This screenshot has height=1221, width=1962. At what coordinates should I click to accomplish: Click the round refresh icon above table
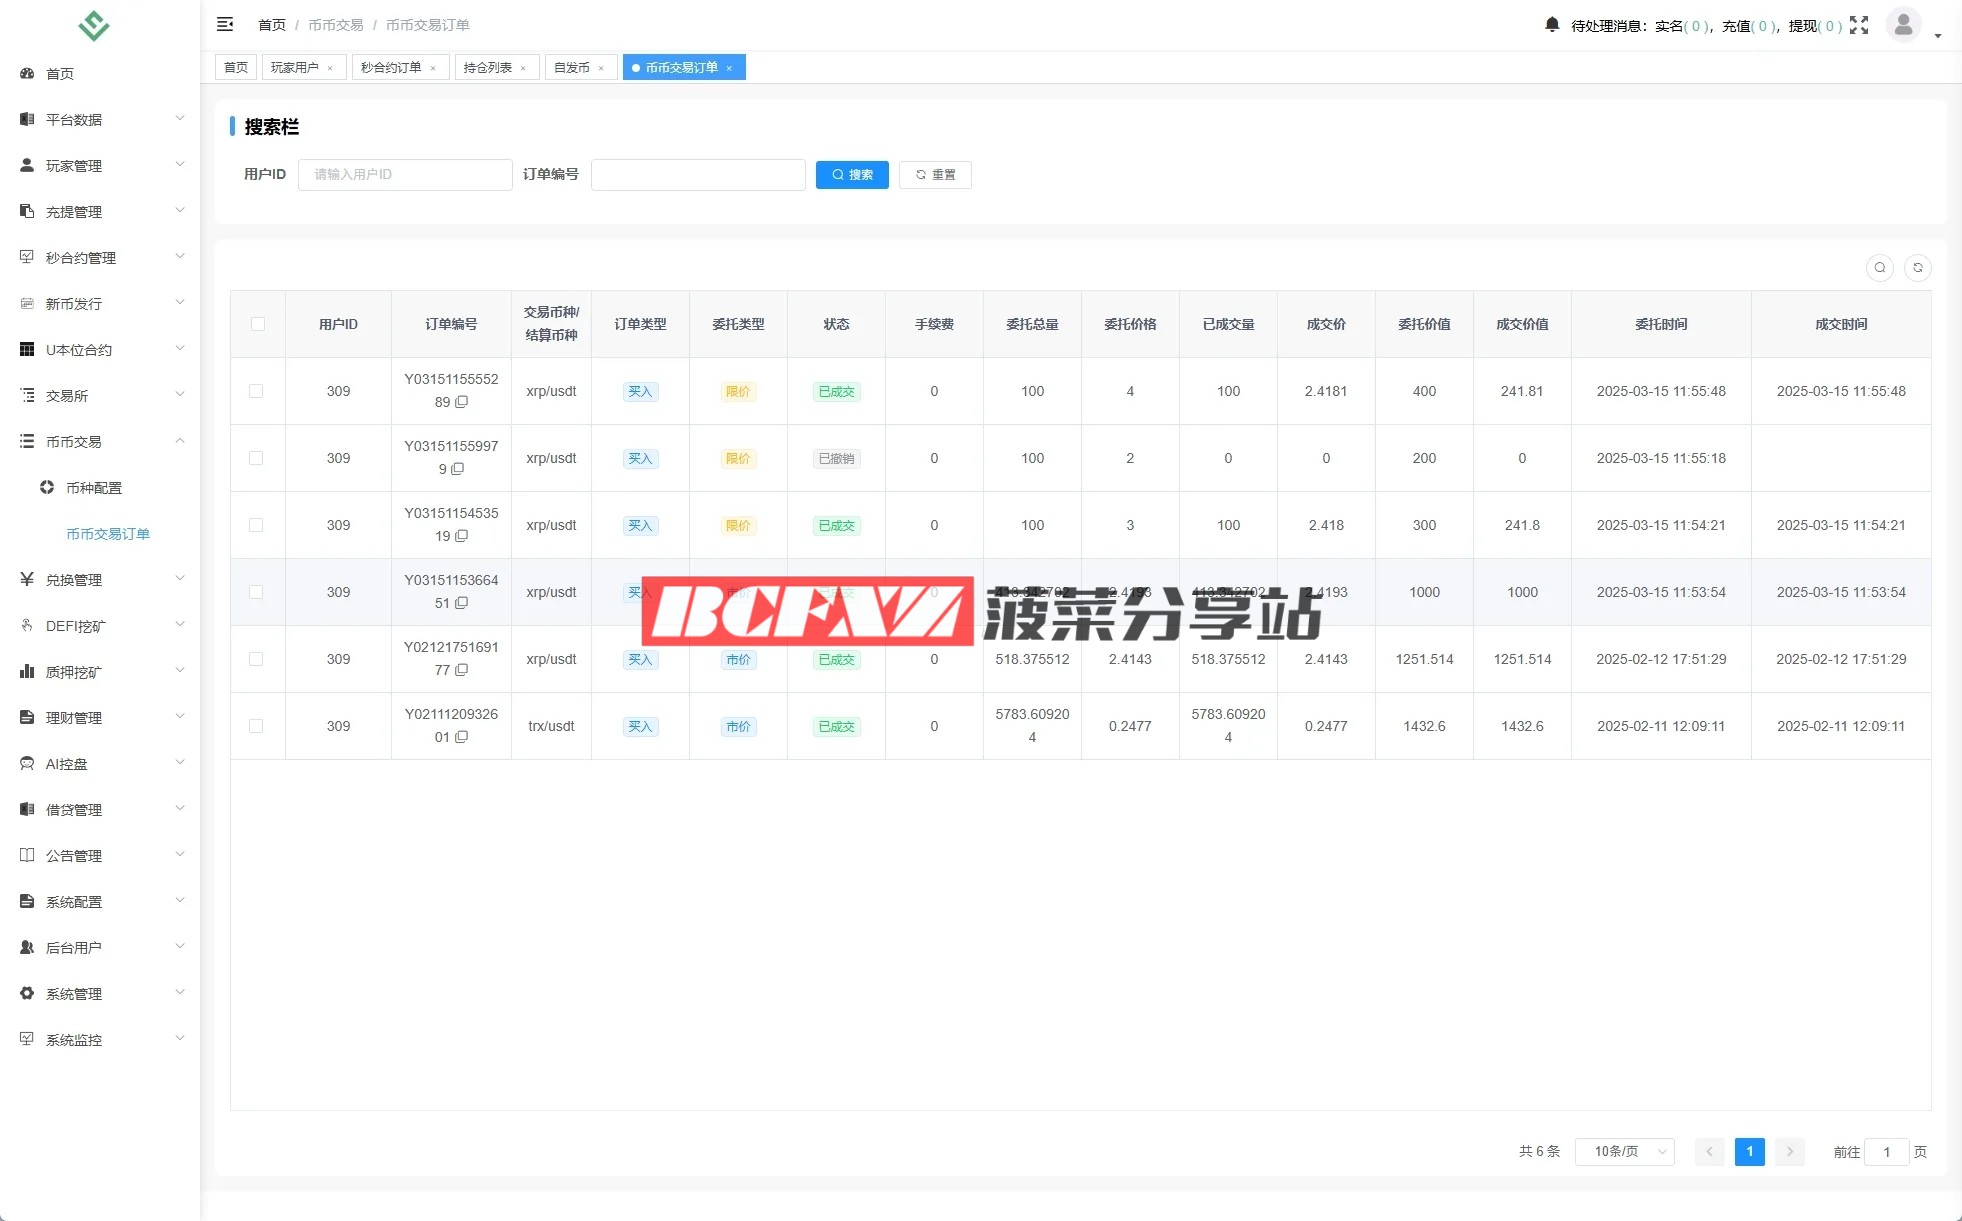pos(1918,268)
